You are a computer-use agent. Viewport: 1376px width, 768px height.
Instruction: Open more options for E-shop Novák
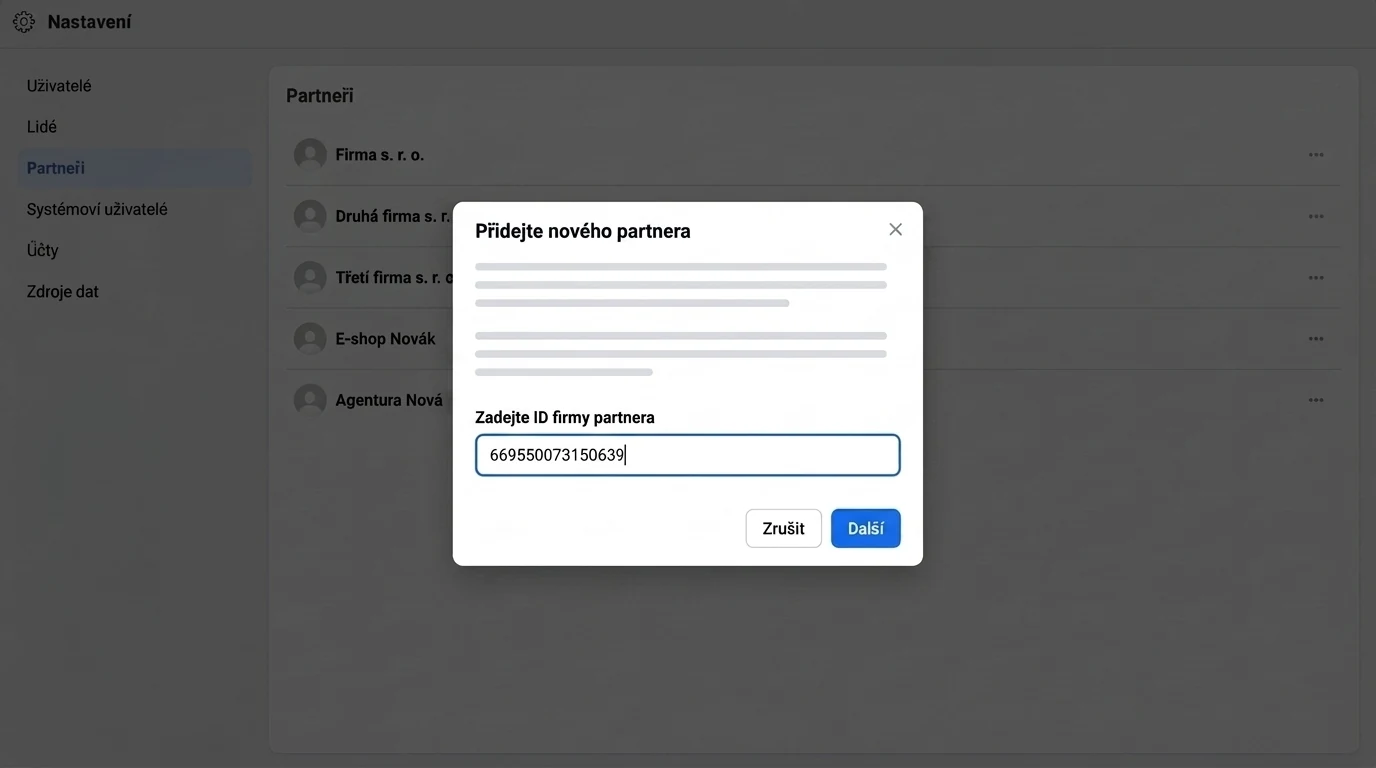(x=1316, y=339)
